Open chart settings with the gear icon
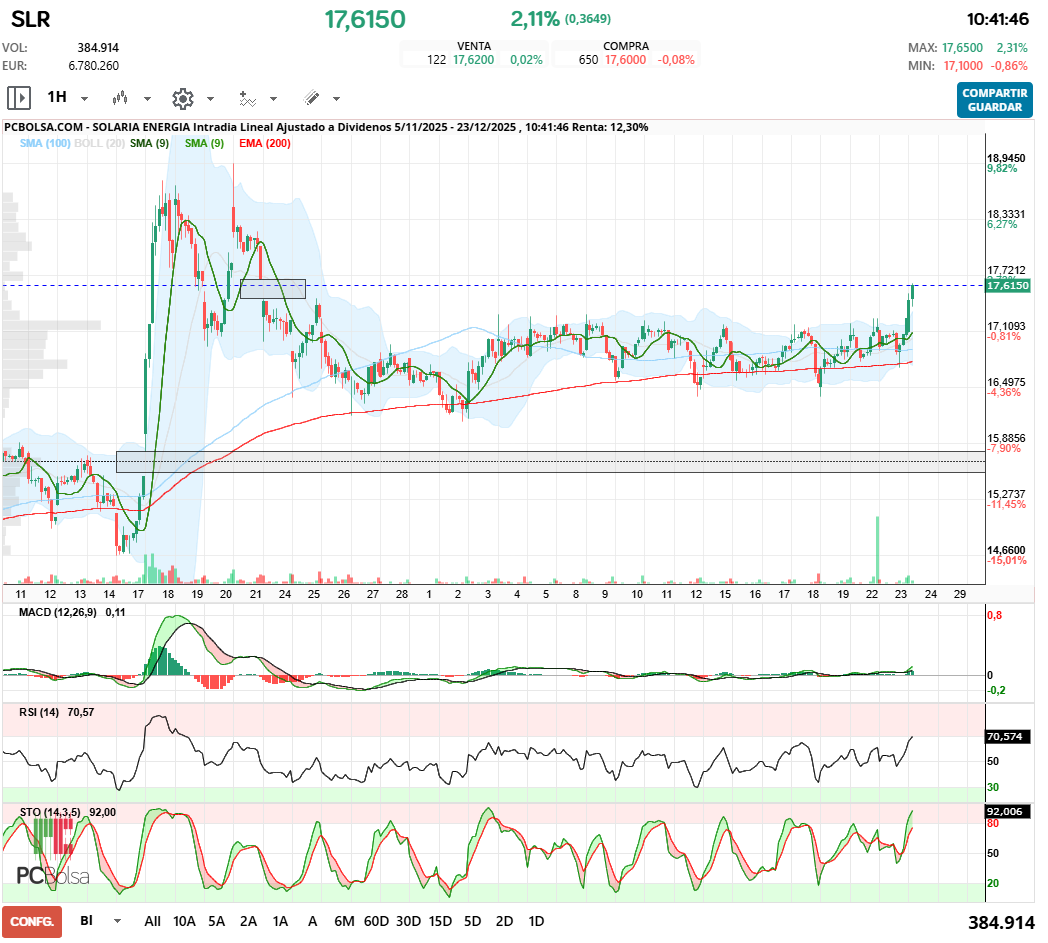This screenshot has height=943, width=1048. [x=182, y=98]
